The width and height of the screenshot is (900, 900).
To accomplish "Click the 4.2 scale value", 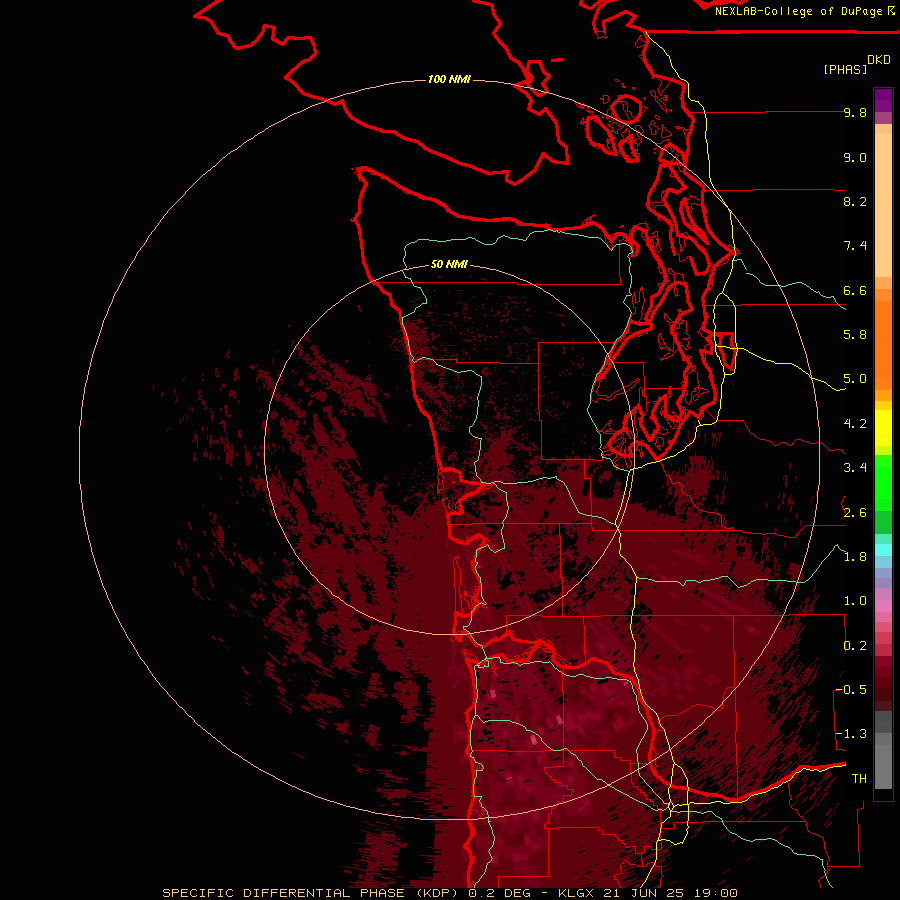I will tap(855, 424).
